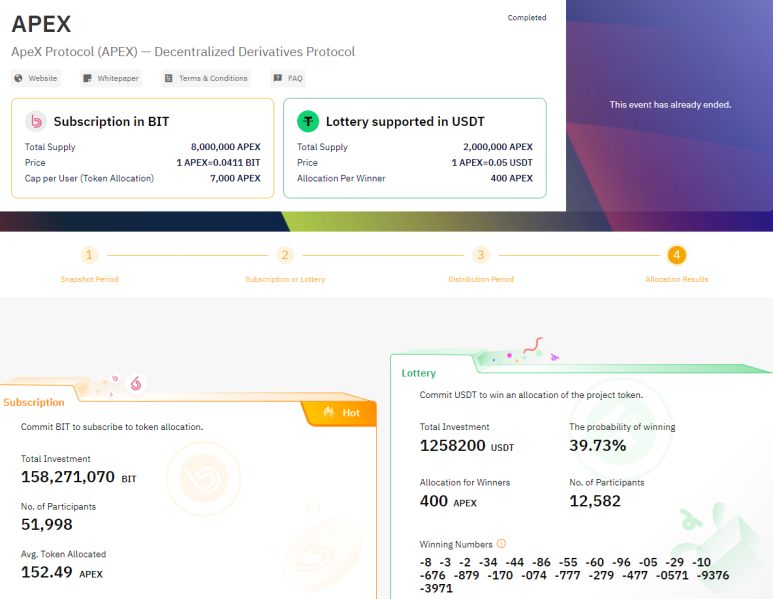Click the Completed status label

coord(527,17)
